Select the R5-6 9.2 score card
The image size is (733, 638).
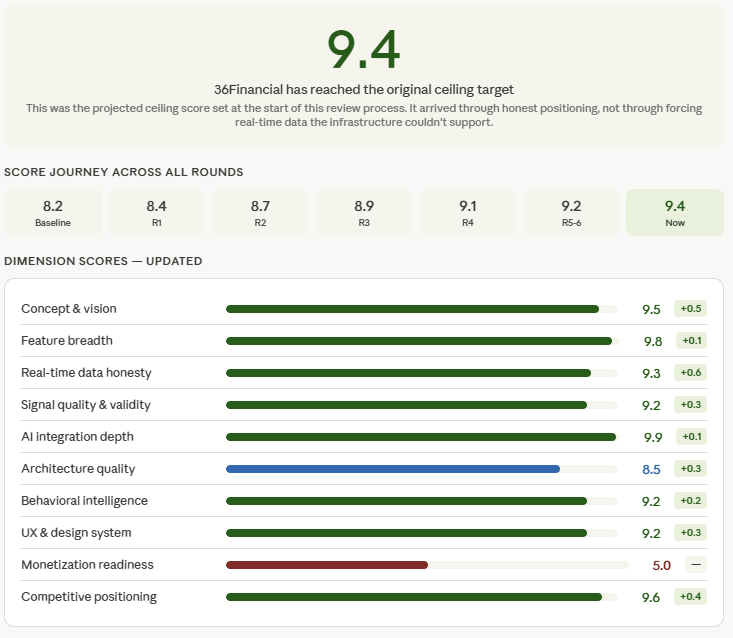click(571, 212)
